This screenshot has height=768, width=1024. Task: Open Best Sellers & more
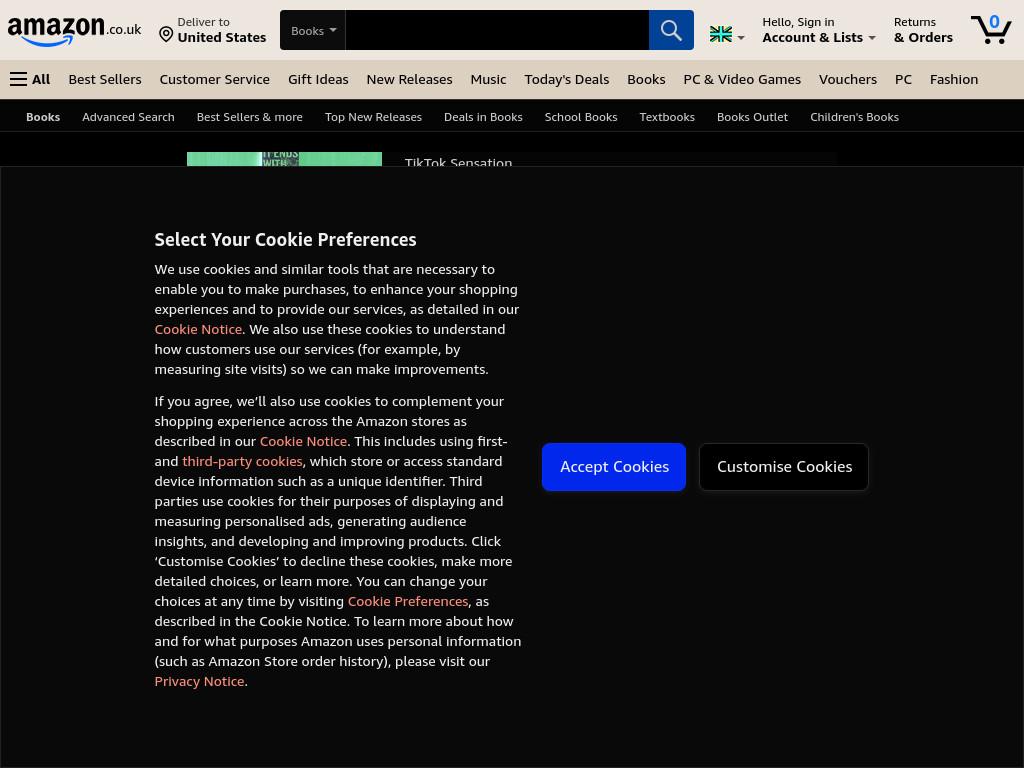249,117
